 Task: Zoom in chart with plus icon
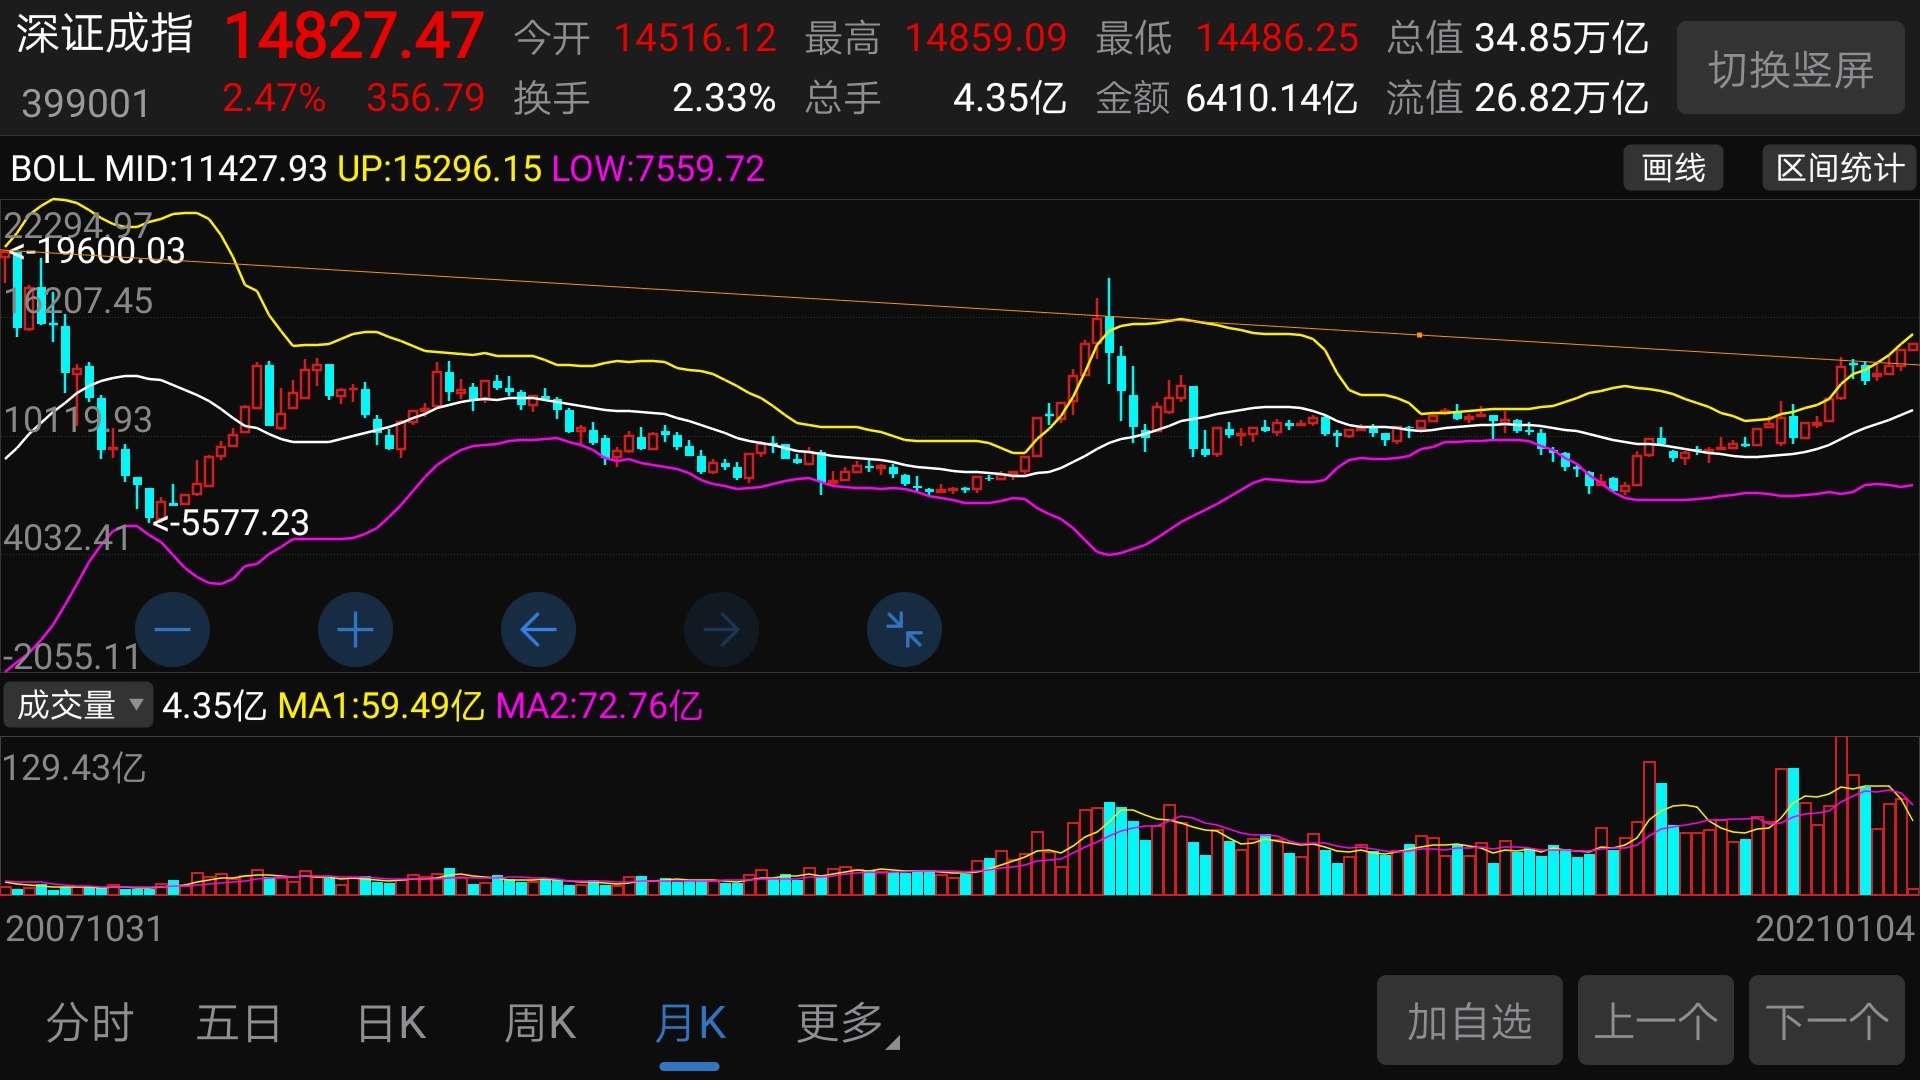click(x=355, y=630)
